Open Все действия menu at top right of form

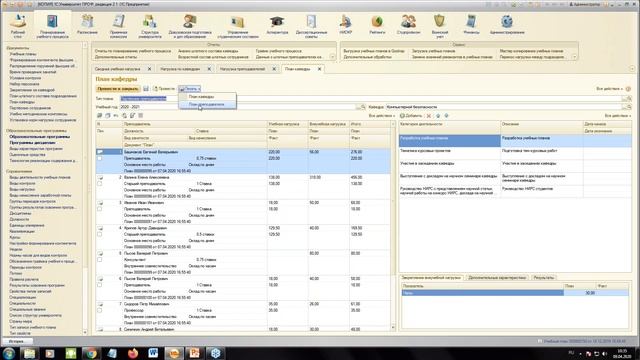tap(610, 89)
